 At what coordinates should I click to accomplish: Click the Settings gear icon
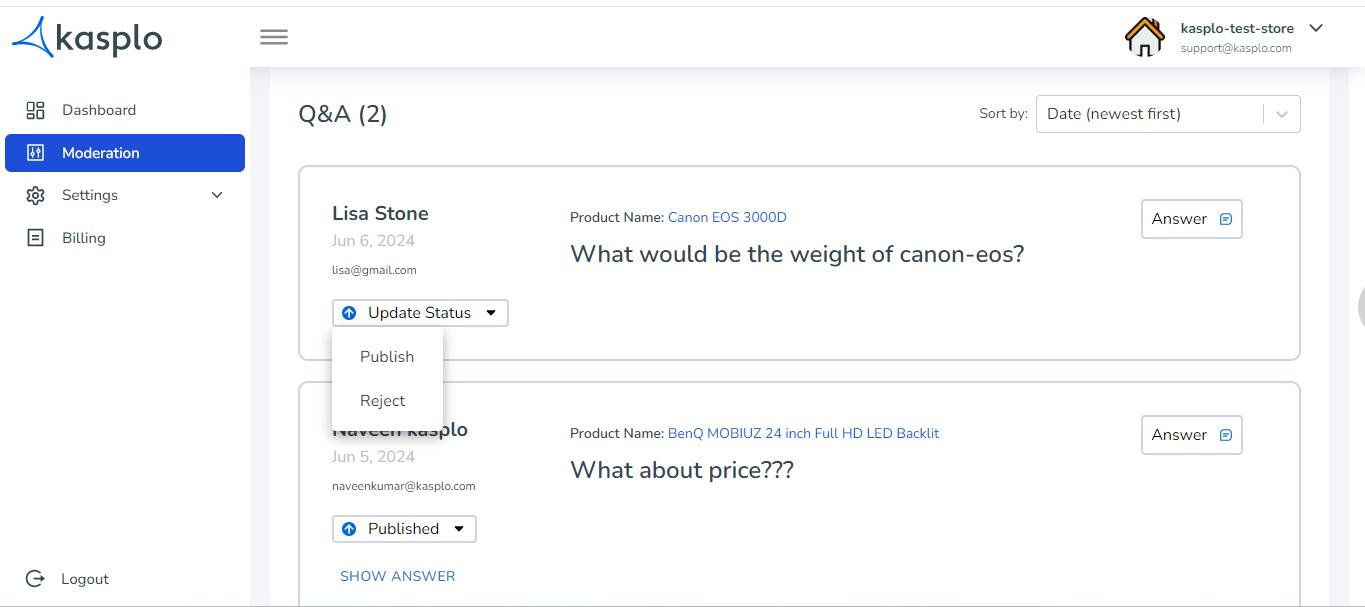[x=35, y=195]
